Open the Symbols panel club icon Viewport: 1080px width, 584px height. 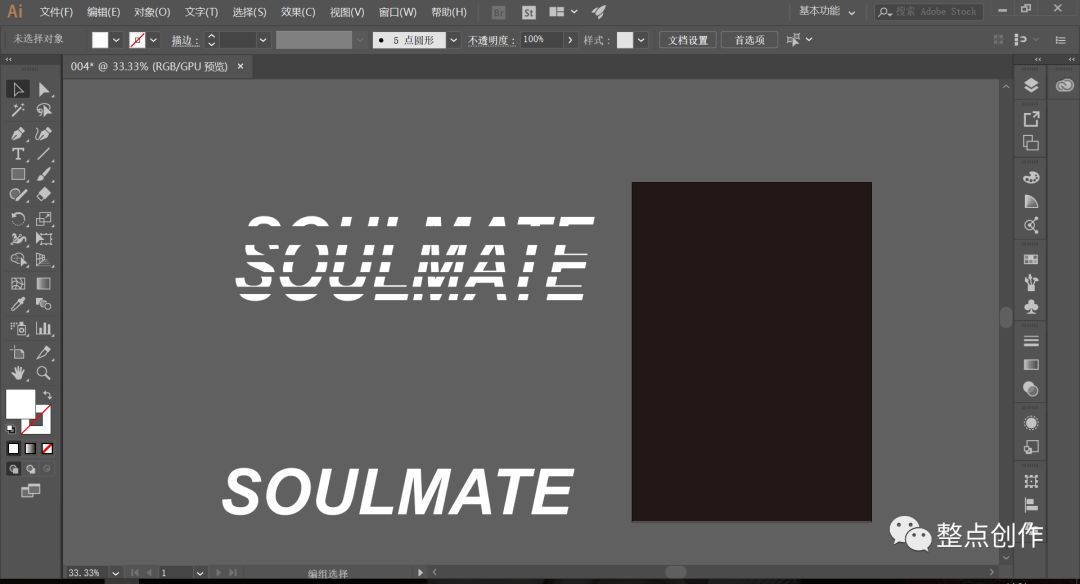point(1031,306)
